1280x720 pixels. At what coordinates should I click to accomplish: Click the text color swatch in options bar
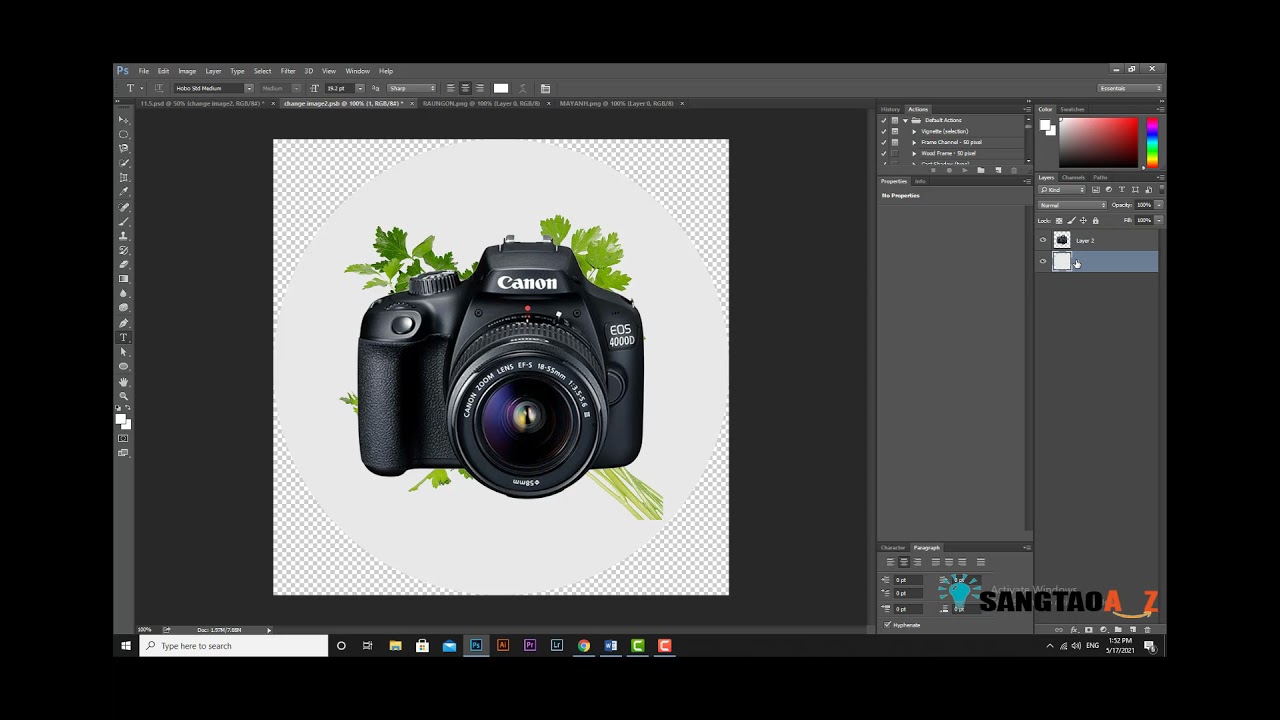(x=501, y=88)
